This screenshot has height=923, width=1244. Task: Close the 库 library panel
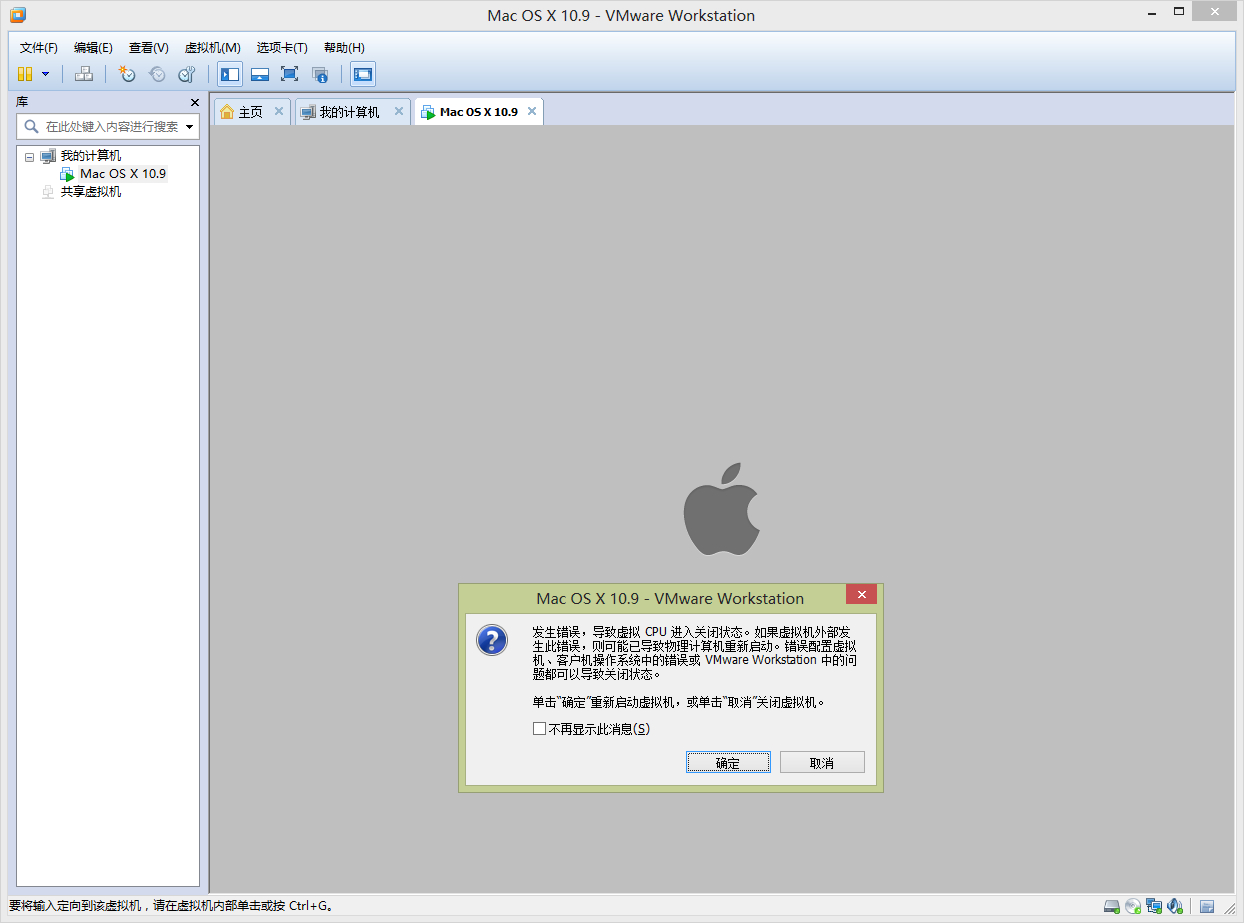pyautogui.click(x=195, y=102)
